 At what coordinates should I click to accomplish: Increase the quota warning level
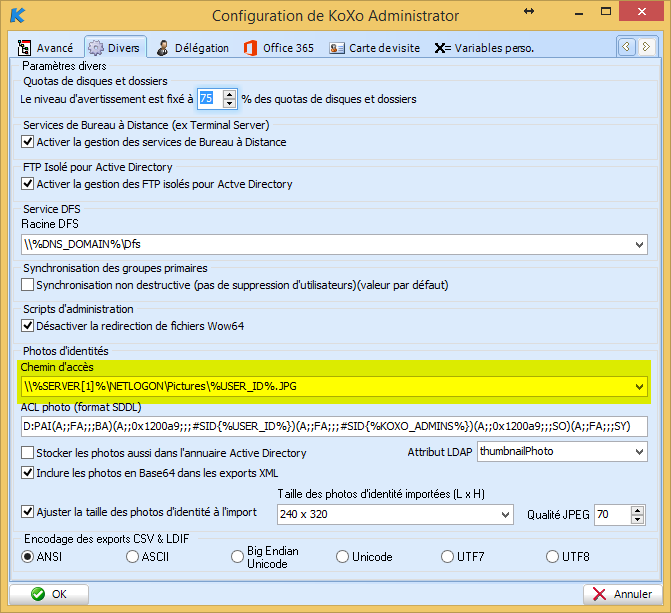click(229, 95)
